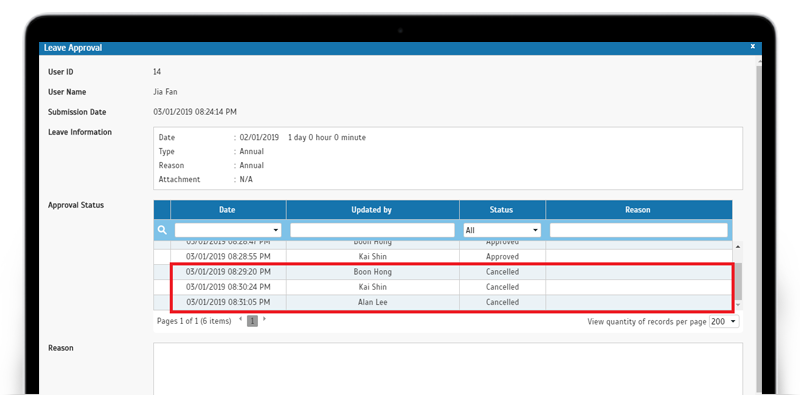The width and height of the screenshot is (800, 395).
Task: Click the Pages 1 of 1 (6 items) text
Action: [x=194, y=321]
